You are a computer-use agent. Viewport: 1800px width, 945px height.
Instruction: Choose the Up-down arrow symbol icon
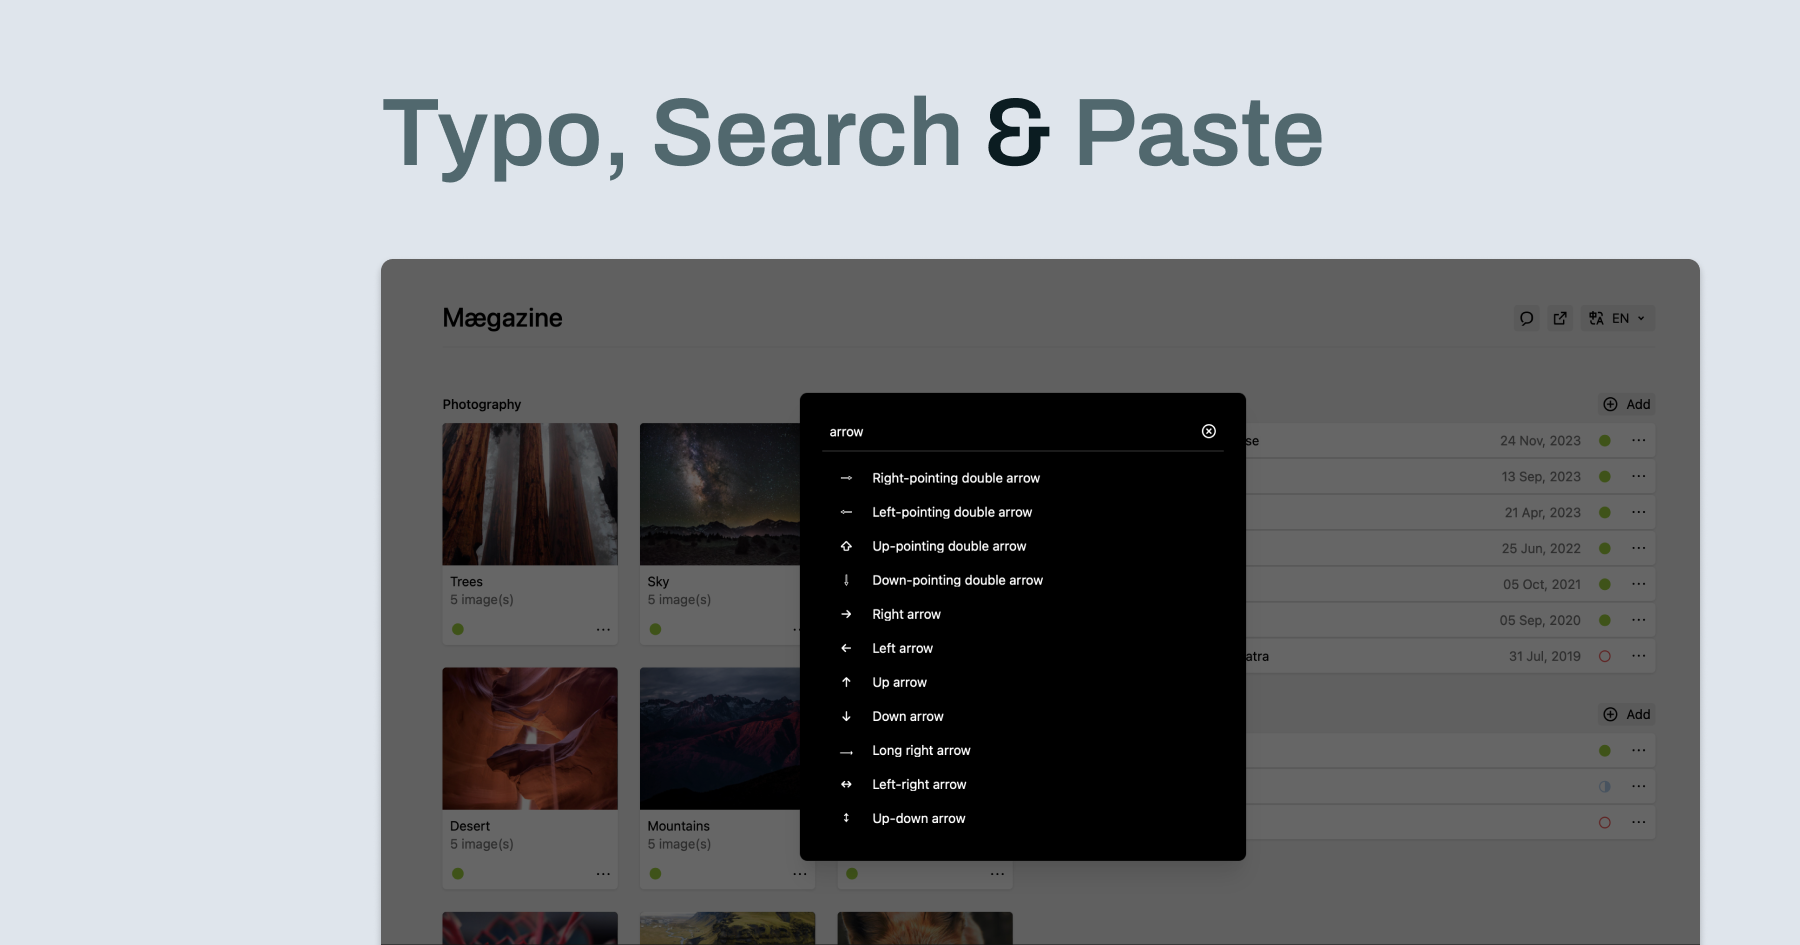click(x=846, y=818)
